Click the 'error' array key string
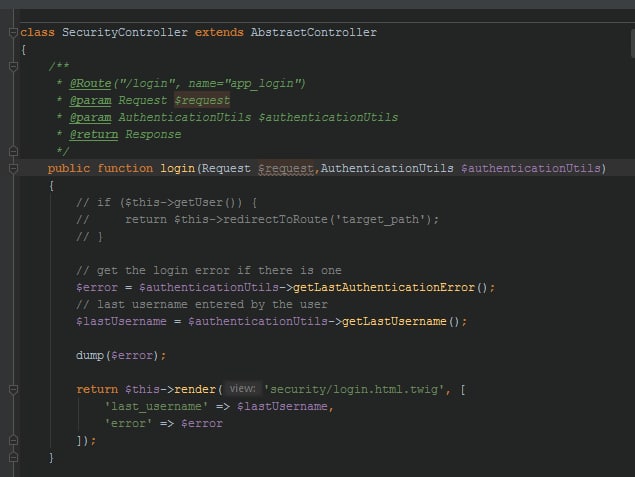 coord(128,424)
